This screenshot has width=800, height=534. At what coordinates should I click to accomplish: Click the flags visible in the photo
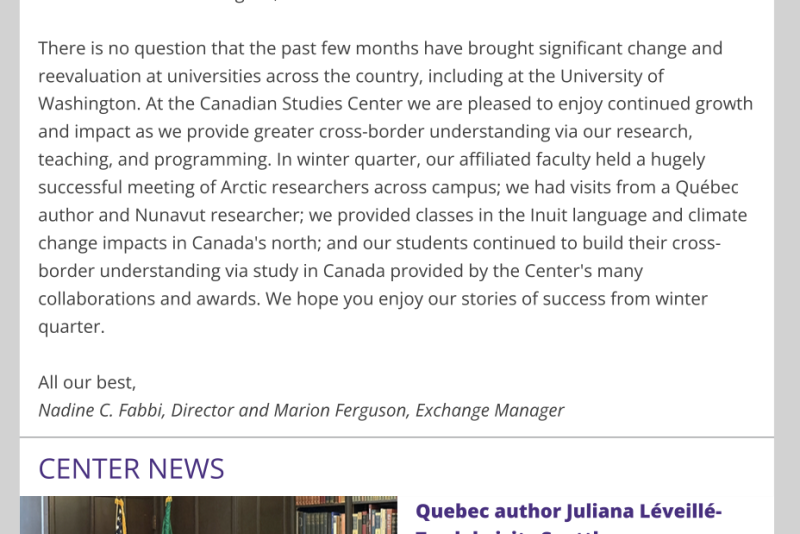pos(143,515)
